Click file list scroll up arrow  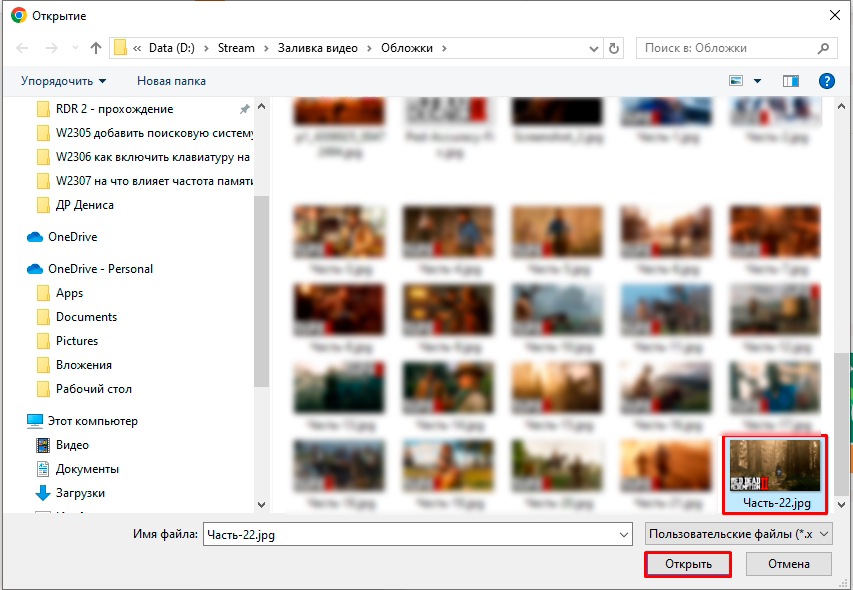coord(841,107)
